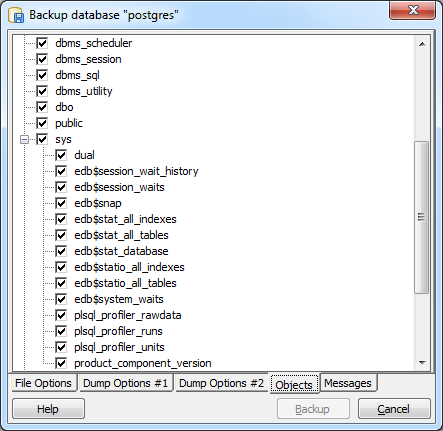Click the Help button
Image resolution: width=443 pixels, height=431 pixels.
coord(48,409)
